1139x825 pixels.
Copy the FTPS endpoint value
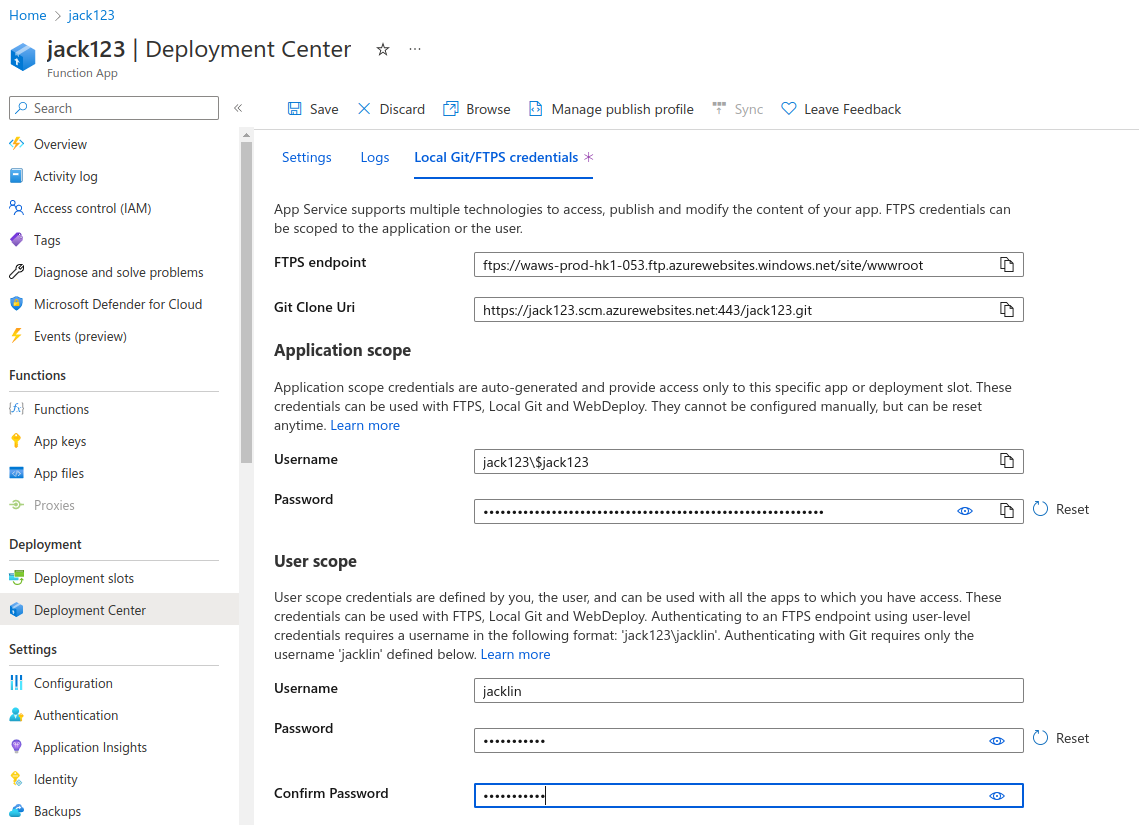(1006, 264)
